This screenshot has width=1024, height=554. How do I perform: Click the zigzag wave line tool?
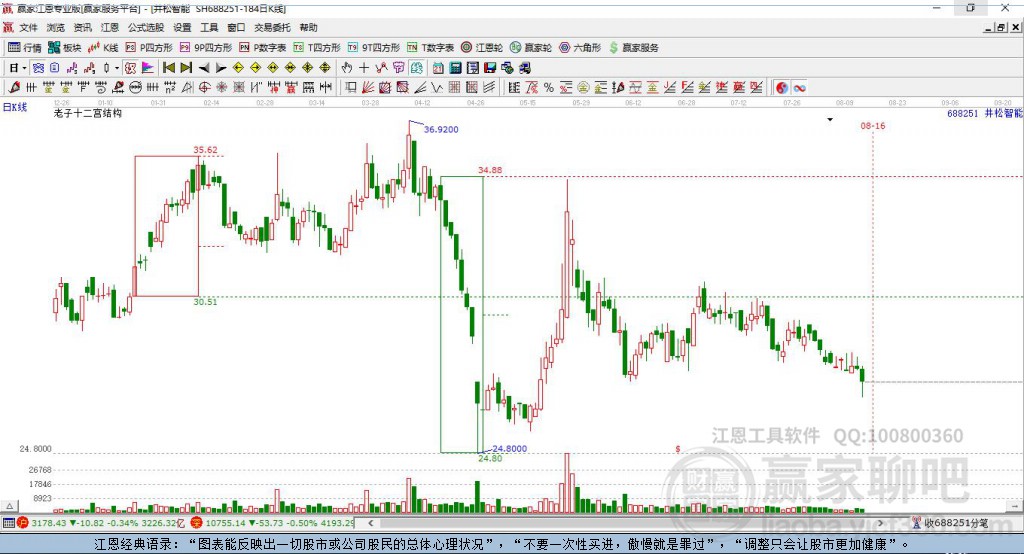[x=438, y=88]
